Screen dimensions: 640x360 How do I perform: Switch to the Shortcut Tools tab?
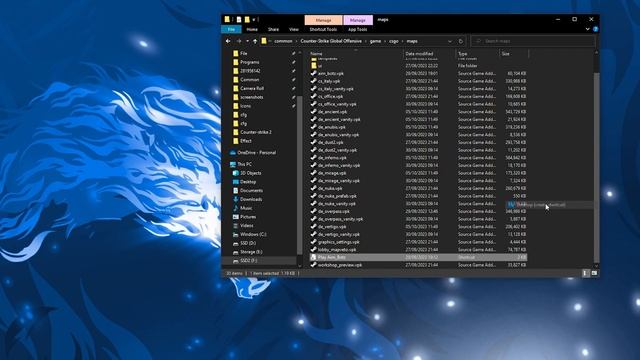click(x=323, y=29)
